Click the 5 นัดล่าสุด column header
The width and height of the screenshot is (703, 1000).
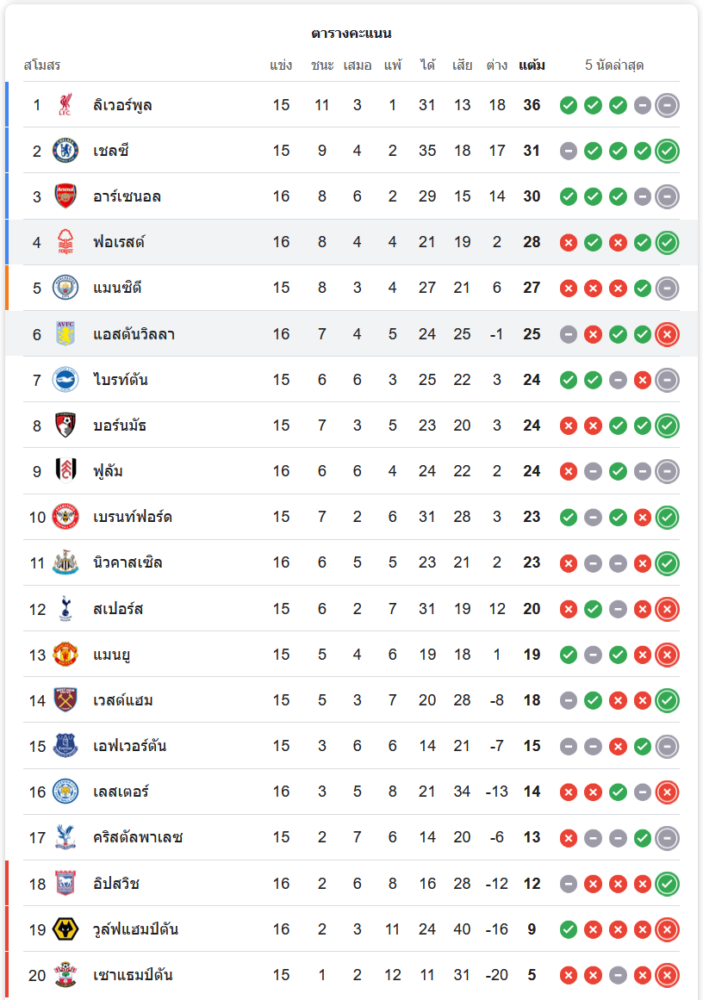pos(614,65)
